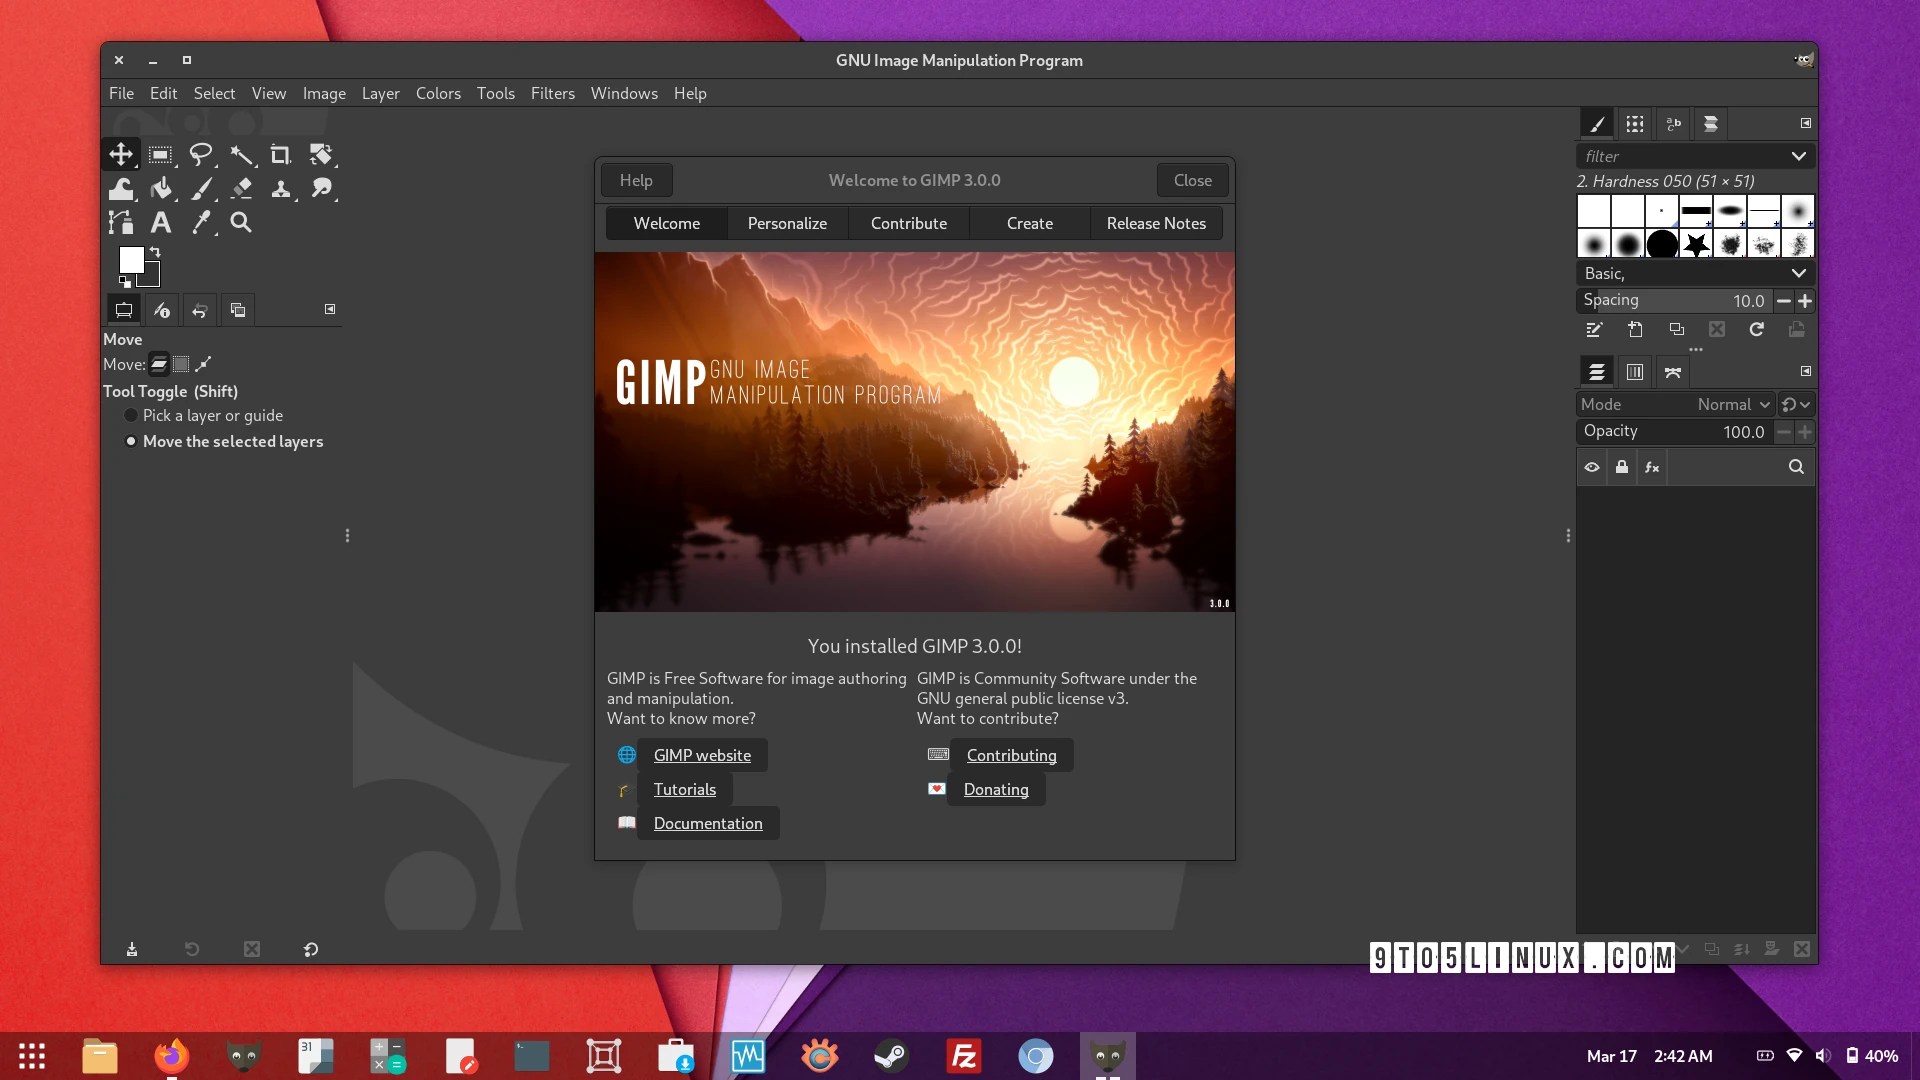The image size is (1920, 1080).
Task: Select the Text tool
Action: 160,223
